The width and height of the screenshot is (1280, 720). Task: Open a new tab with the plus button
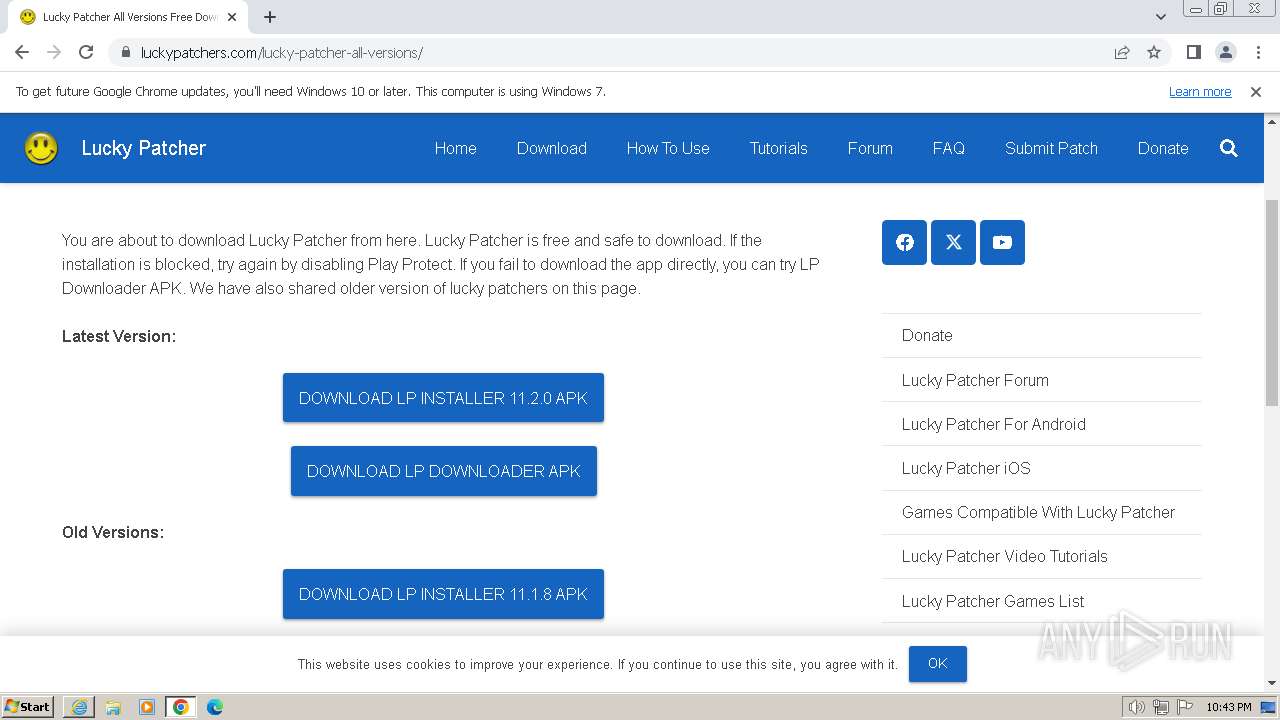(270, 17)
